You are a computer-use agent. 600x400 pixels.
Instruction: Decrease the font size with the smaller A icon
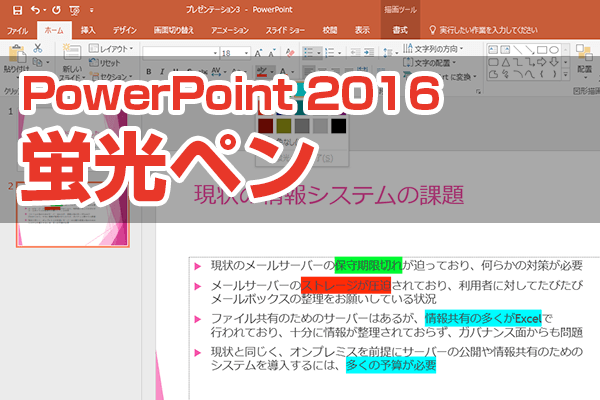272,53
